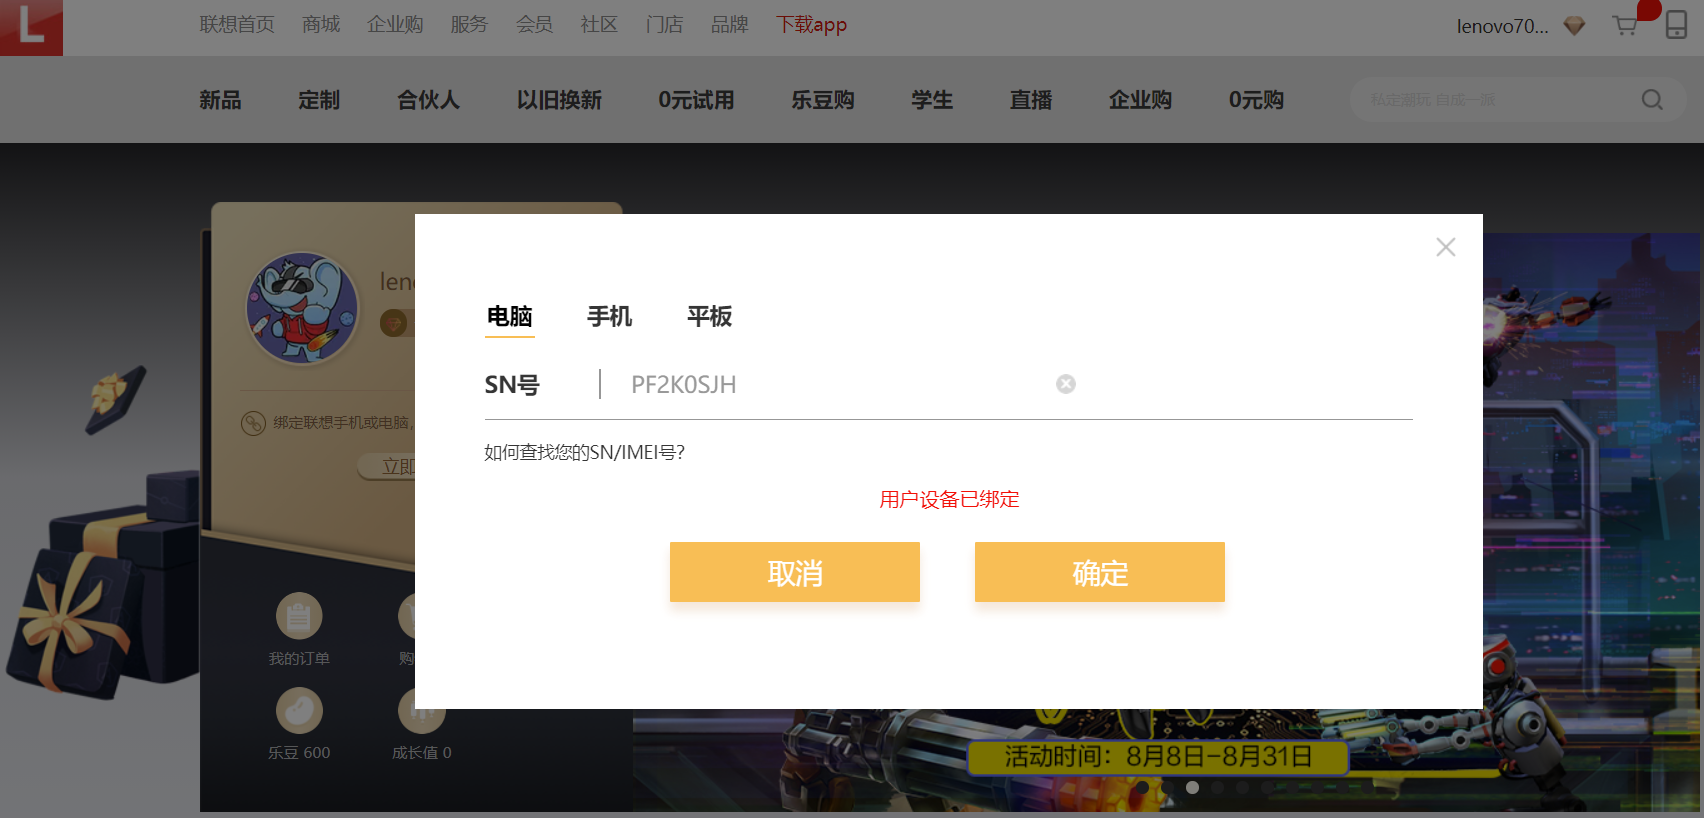Switch to the 手机 tab

610,317
